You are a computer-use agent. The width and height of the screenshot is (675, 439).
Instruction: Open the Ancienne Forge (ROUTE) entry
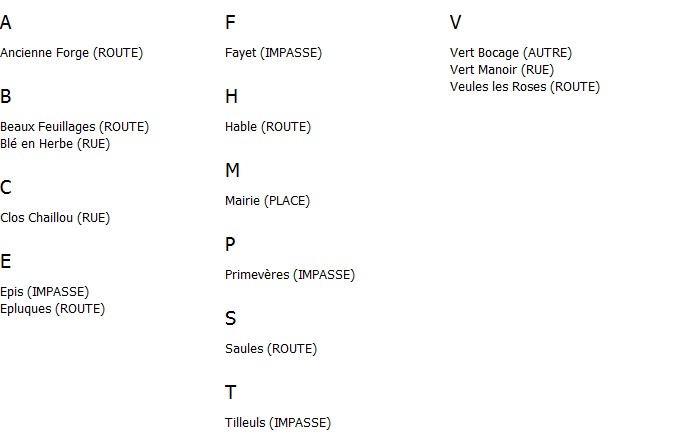coord(71,53)
